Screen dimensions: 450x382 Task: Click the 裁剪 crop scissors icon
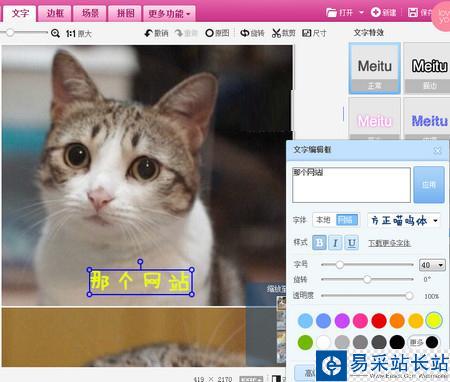[276, 33]
